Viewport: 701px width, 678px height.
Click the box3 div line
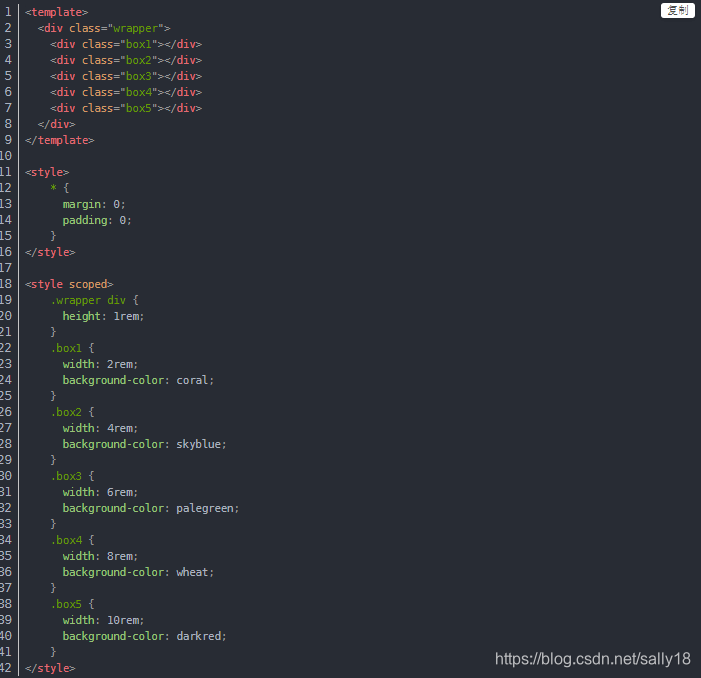[126, 76]
